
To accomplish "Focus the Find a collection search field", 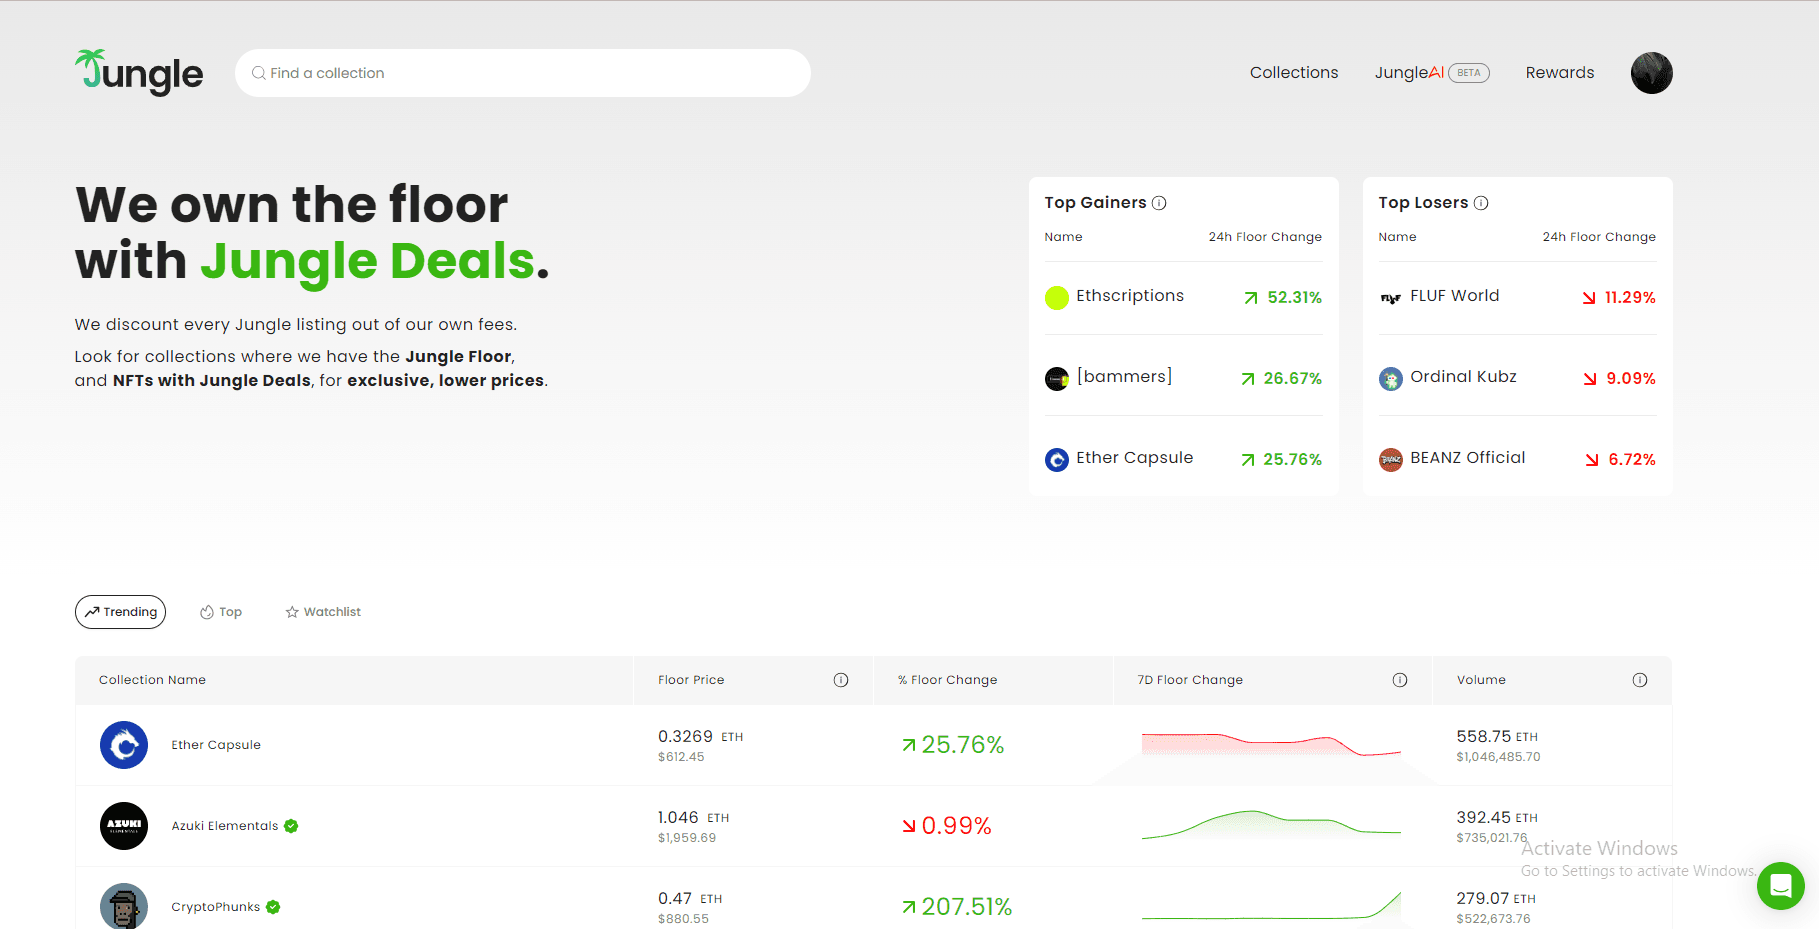I will point(523,73).
